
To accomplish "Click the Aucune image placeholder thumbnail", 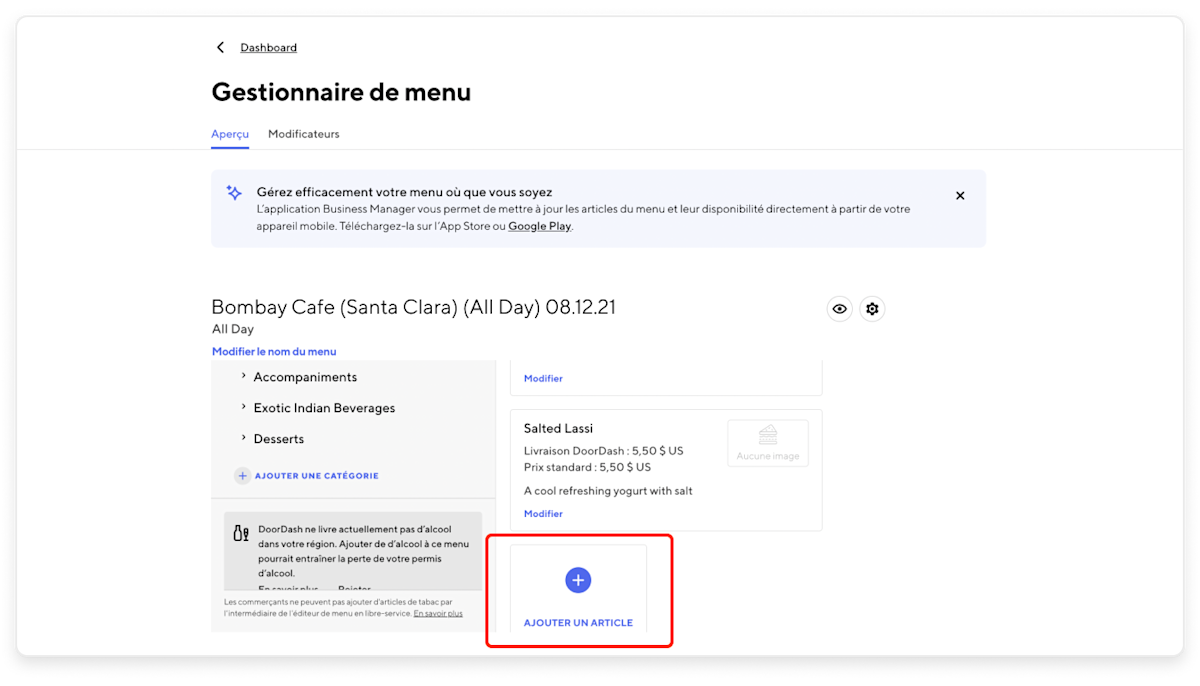I will [x=768, y=443].
